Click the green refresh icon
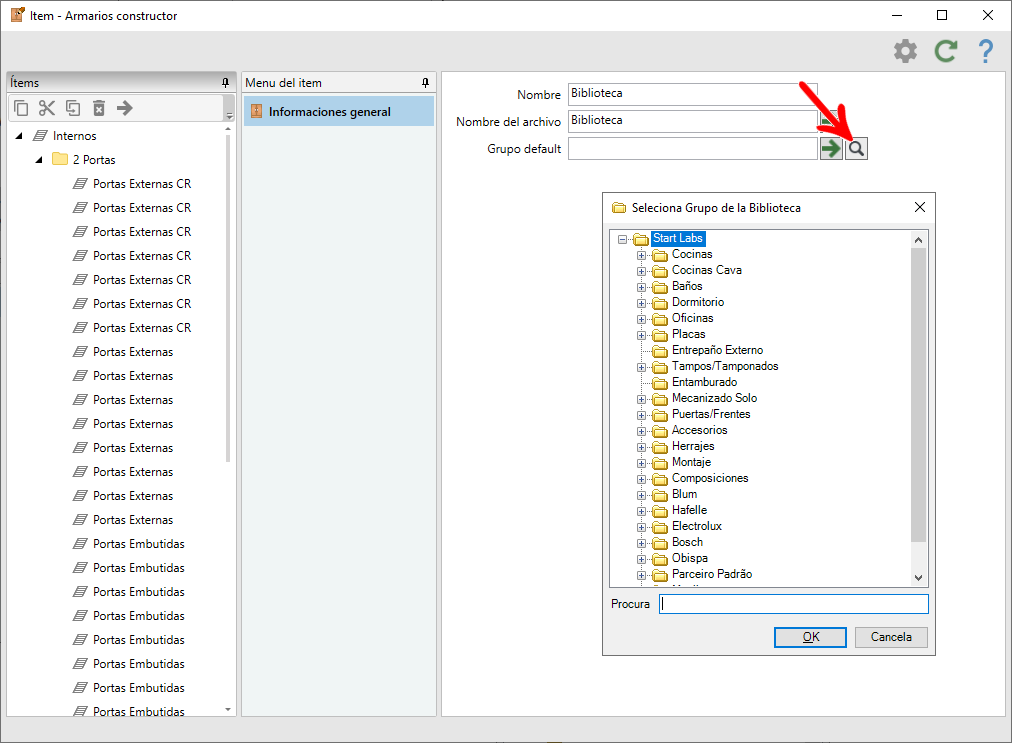The image size is (1020, 755). tap(946, 51)
